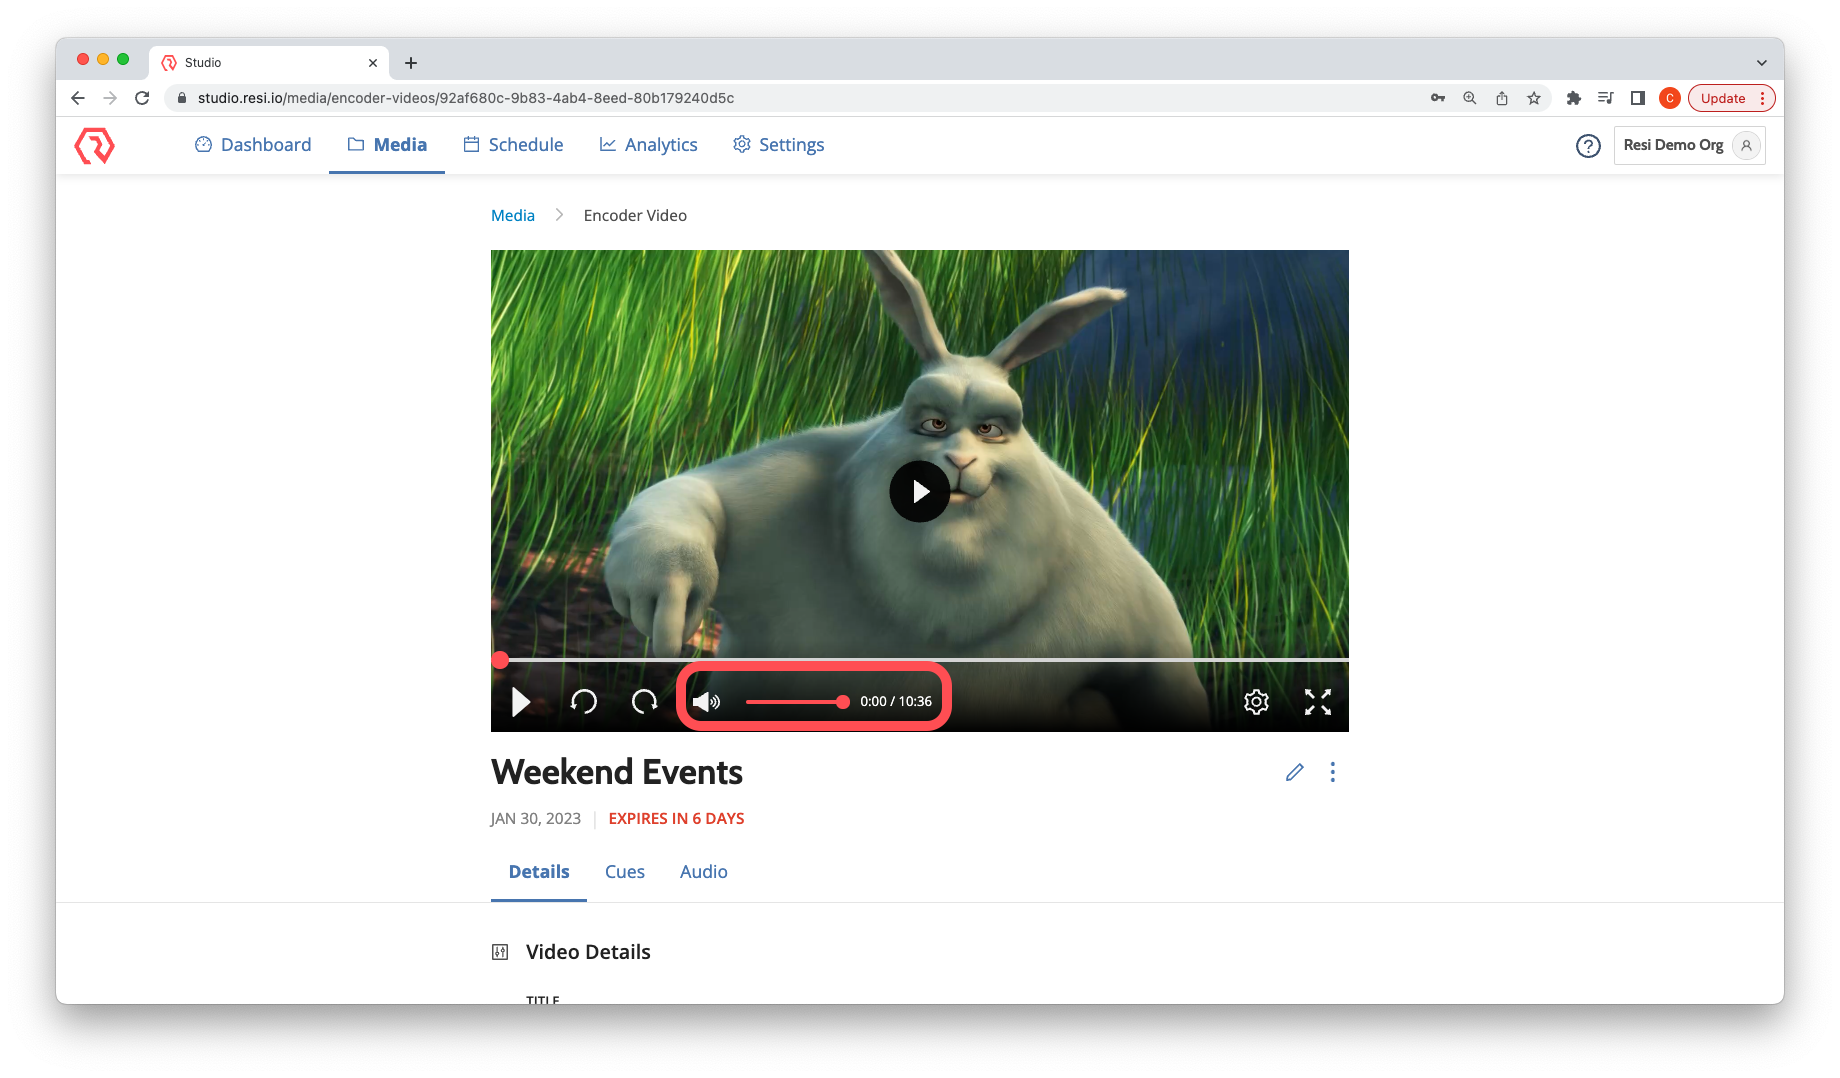This screenshot has width=1840, height=1078.
Task: Click the rewind/replay back icon in player
Action: tap(584, 702)
